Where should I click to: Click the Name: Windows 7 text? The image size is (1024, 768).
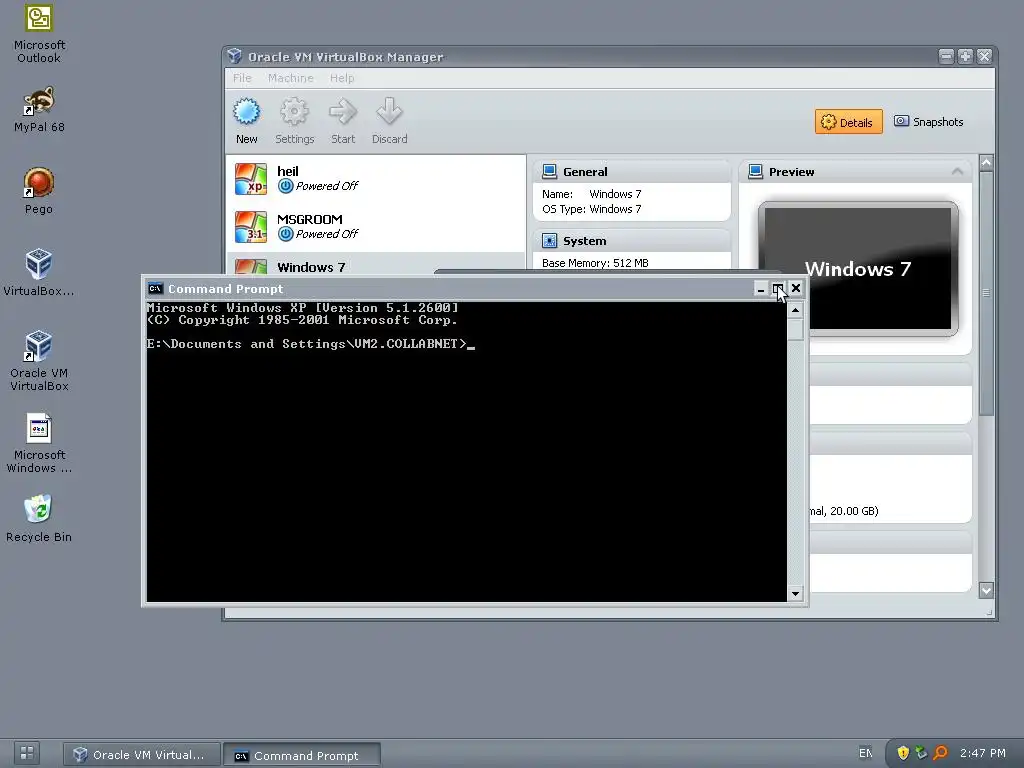[592, 194]
